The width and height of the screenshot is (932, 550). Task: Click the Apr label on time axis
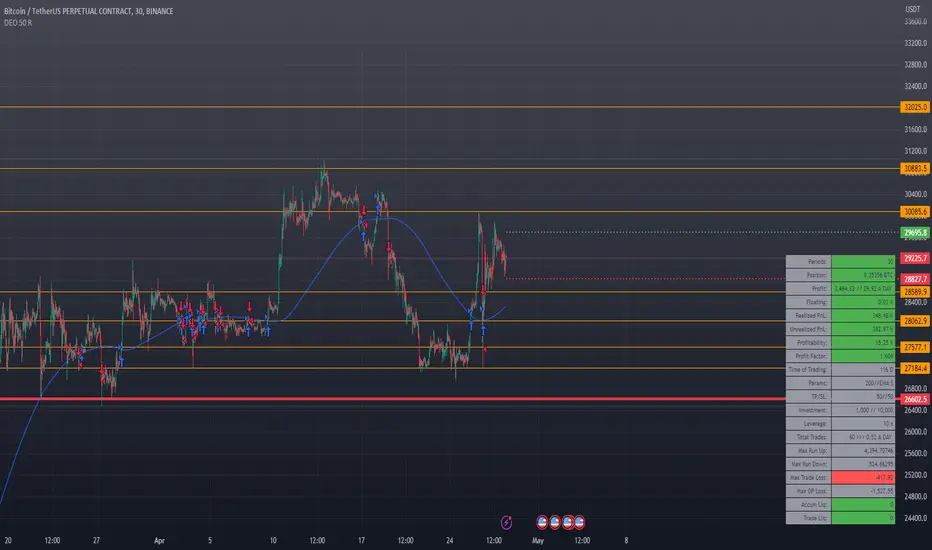(x=159, y=540)
